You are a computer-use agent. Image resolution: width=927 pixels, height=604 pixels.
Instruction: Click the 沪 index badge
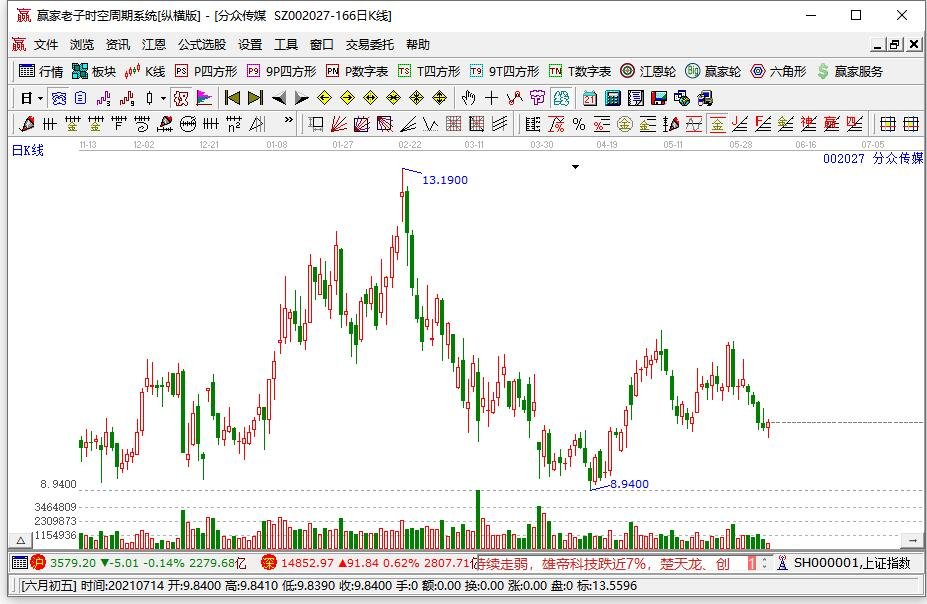click(x=38, y=563)
